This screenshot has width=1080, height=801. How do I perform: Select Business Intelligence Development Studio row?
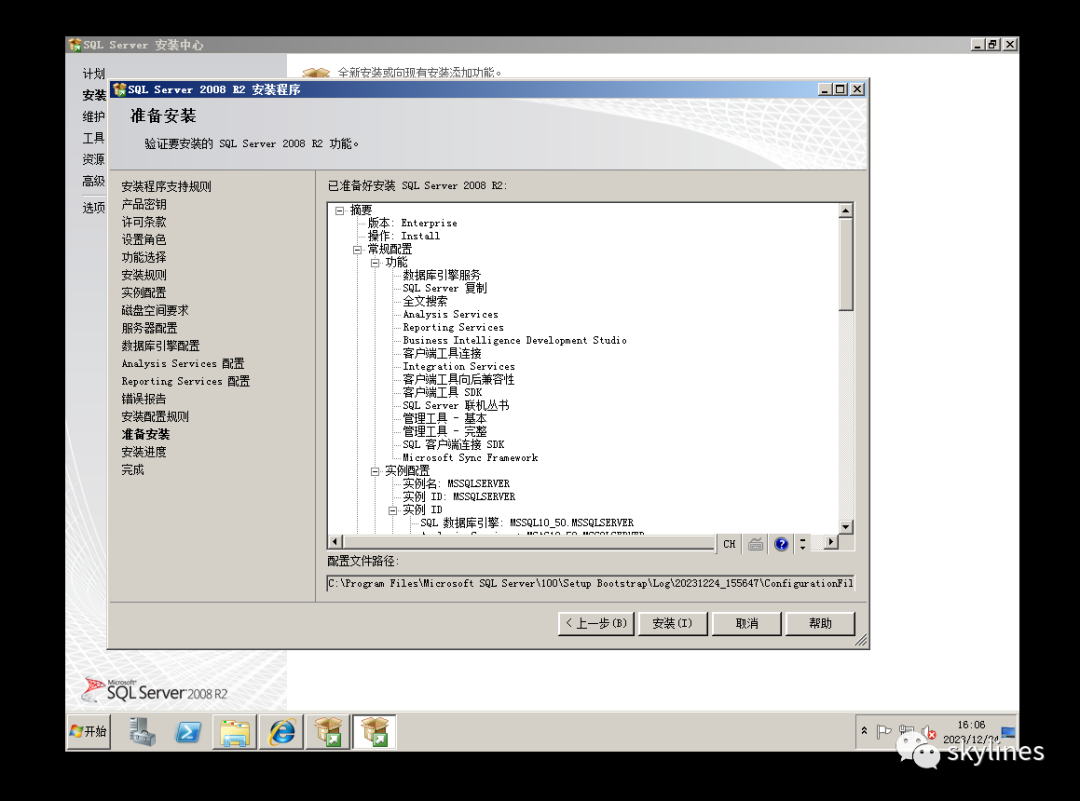[515, 341]
